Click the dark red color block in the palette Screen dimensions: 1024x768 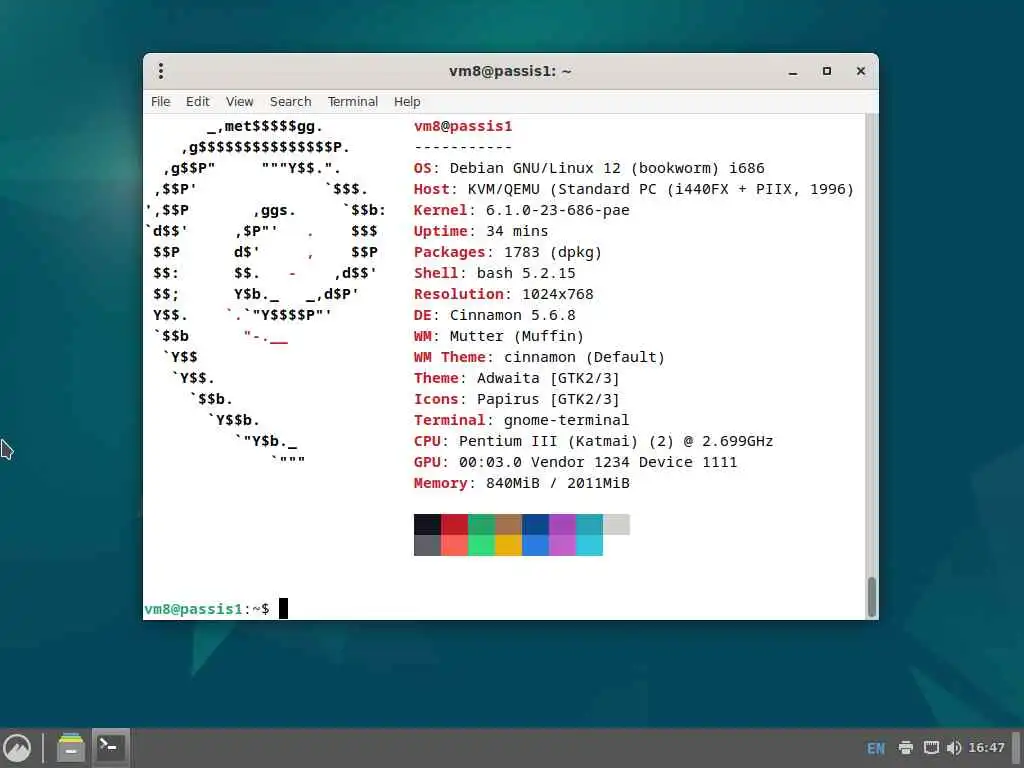pyautogui.click(x=455, y=524)
